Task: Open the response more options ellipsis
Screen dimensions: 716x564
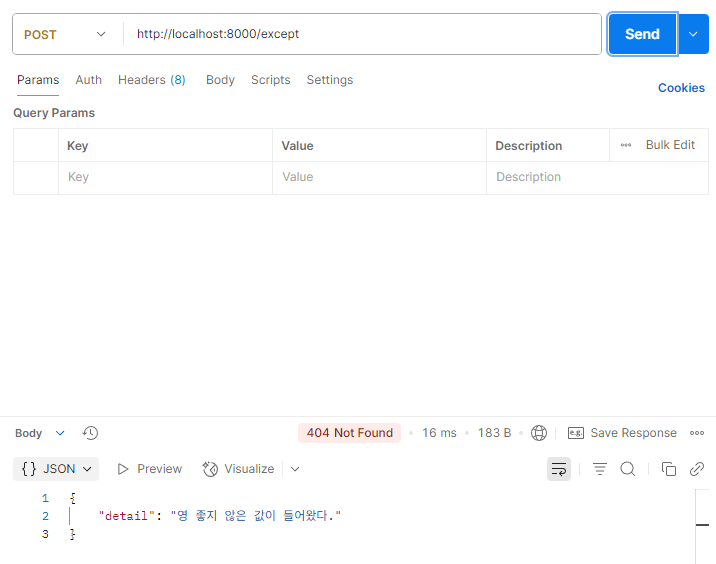Action: coord(697,433)
